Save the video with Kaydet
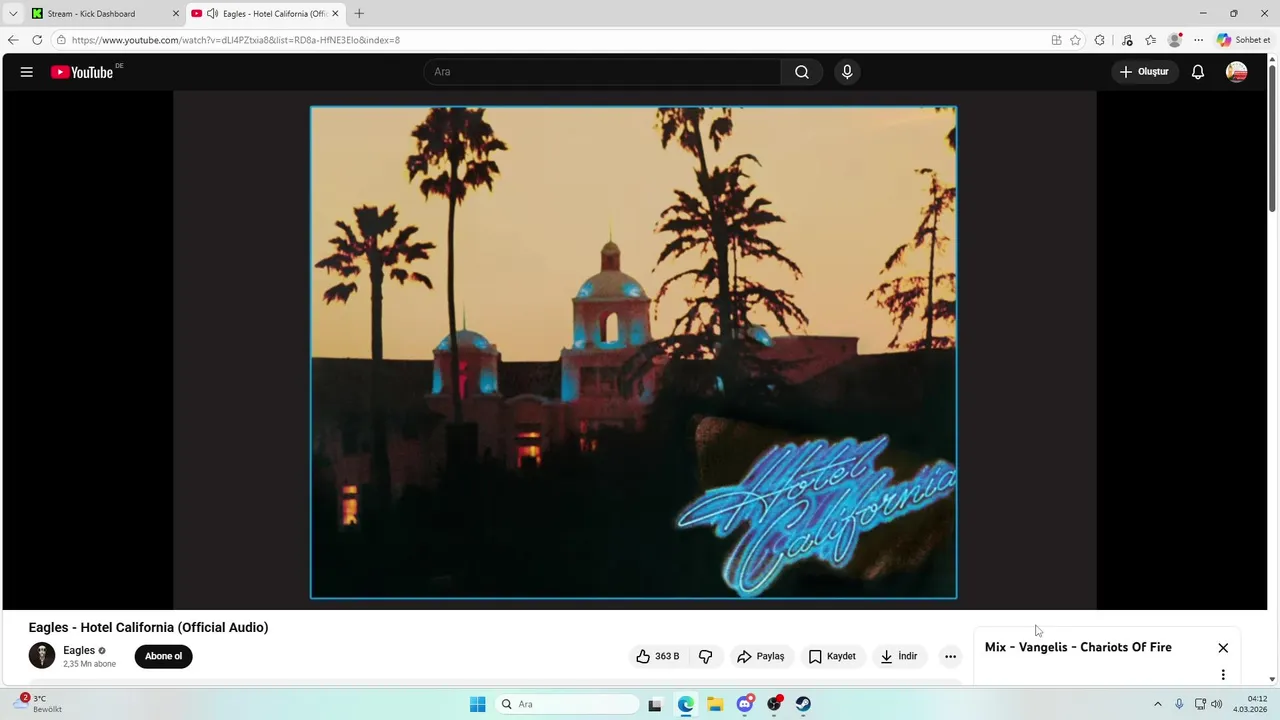The width and height of the screenshot is (1280, 720). pos(832,656)
